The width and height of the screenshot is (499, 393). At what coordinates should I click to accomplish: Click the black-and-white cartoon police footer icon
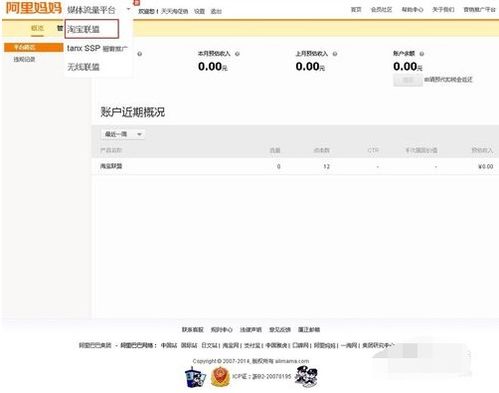306,377
